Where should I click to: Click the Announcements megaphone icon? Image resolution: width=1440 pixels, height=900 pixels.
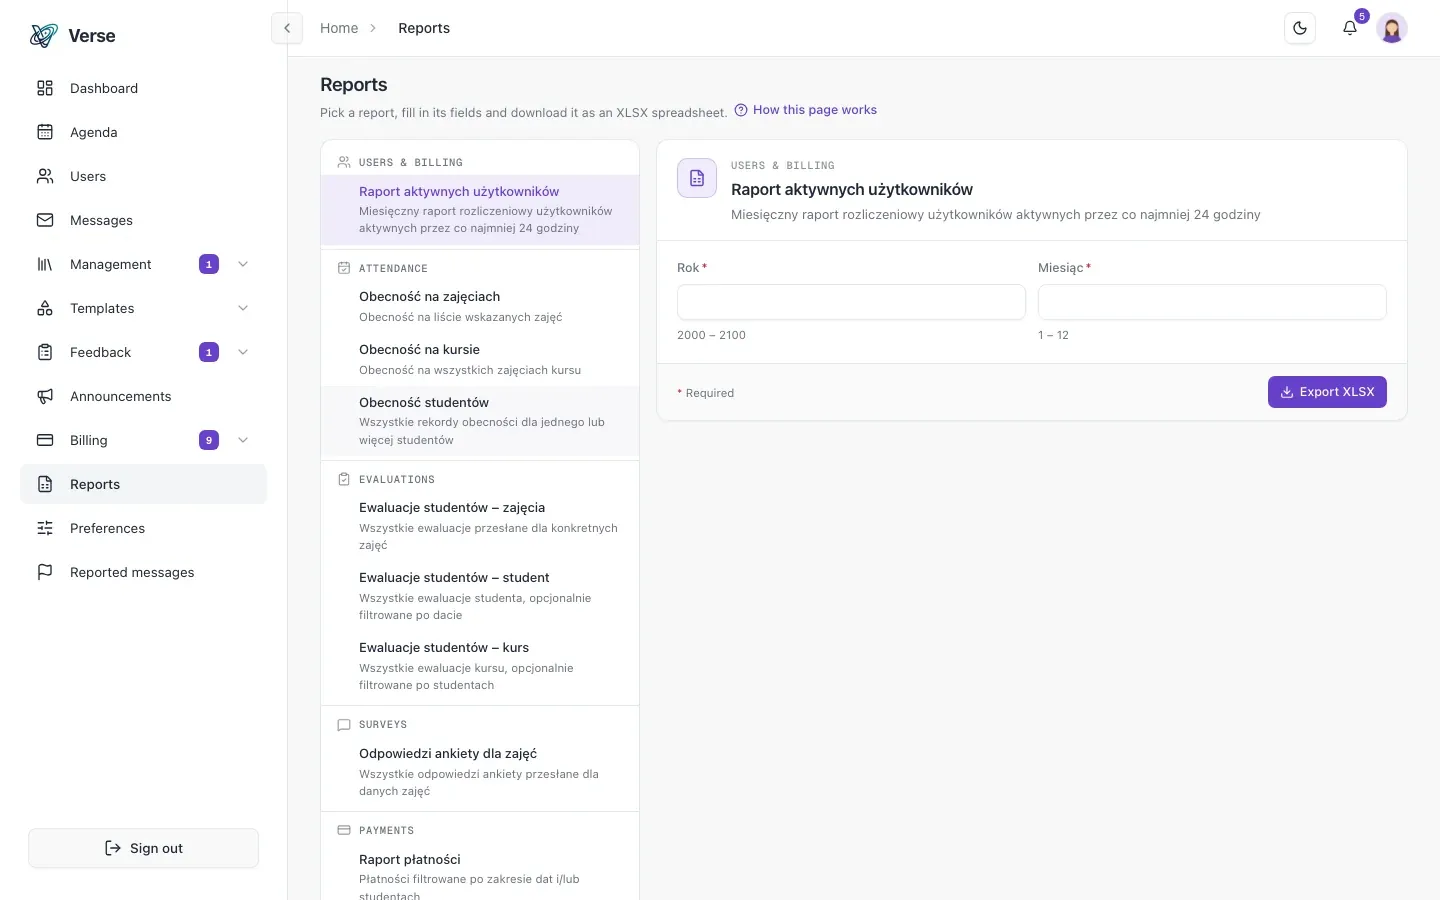pyautogui.click(x=45, y=396)
